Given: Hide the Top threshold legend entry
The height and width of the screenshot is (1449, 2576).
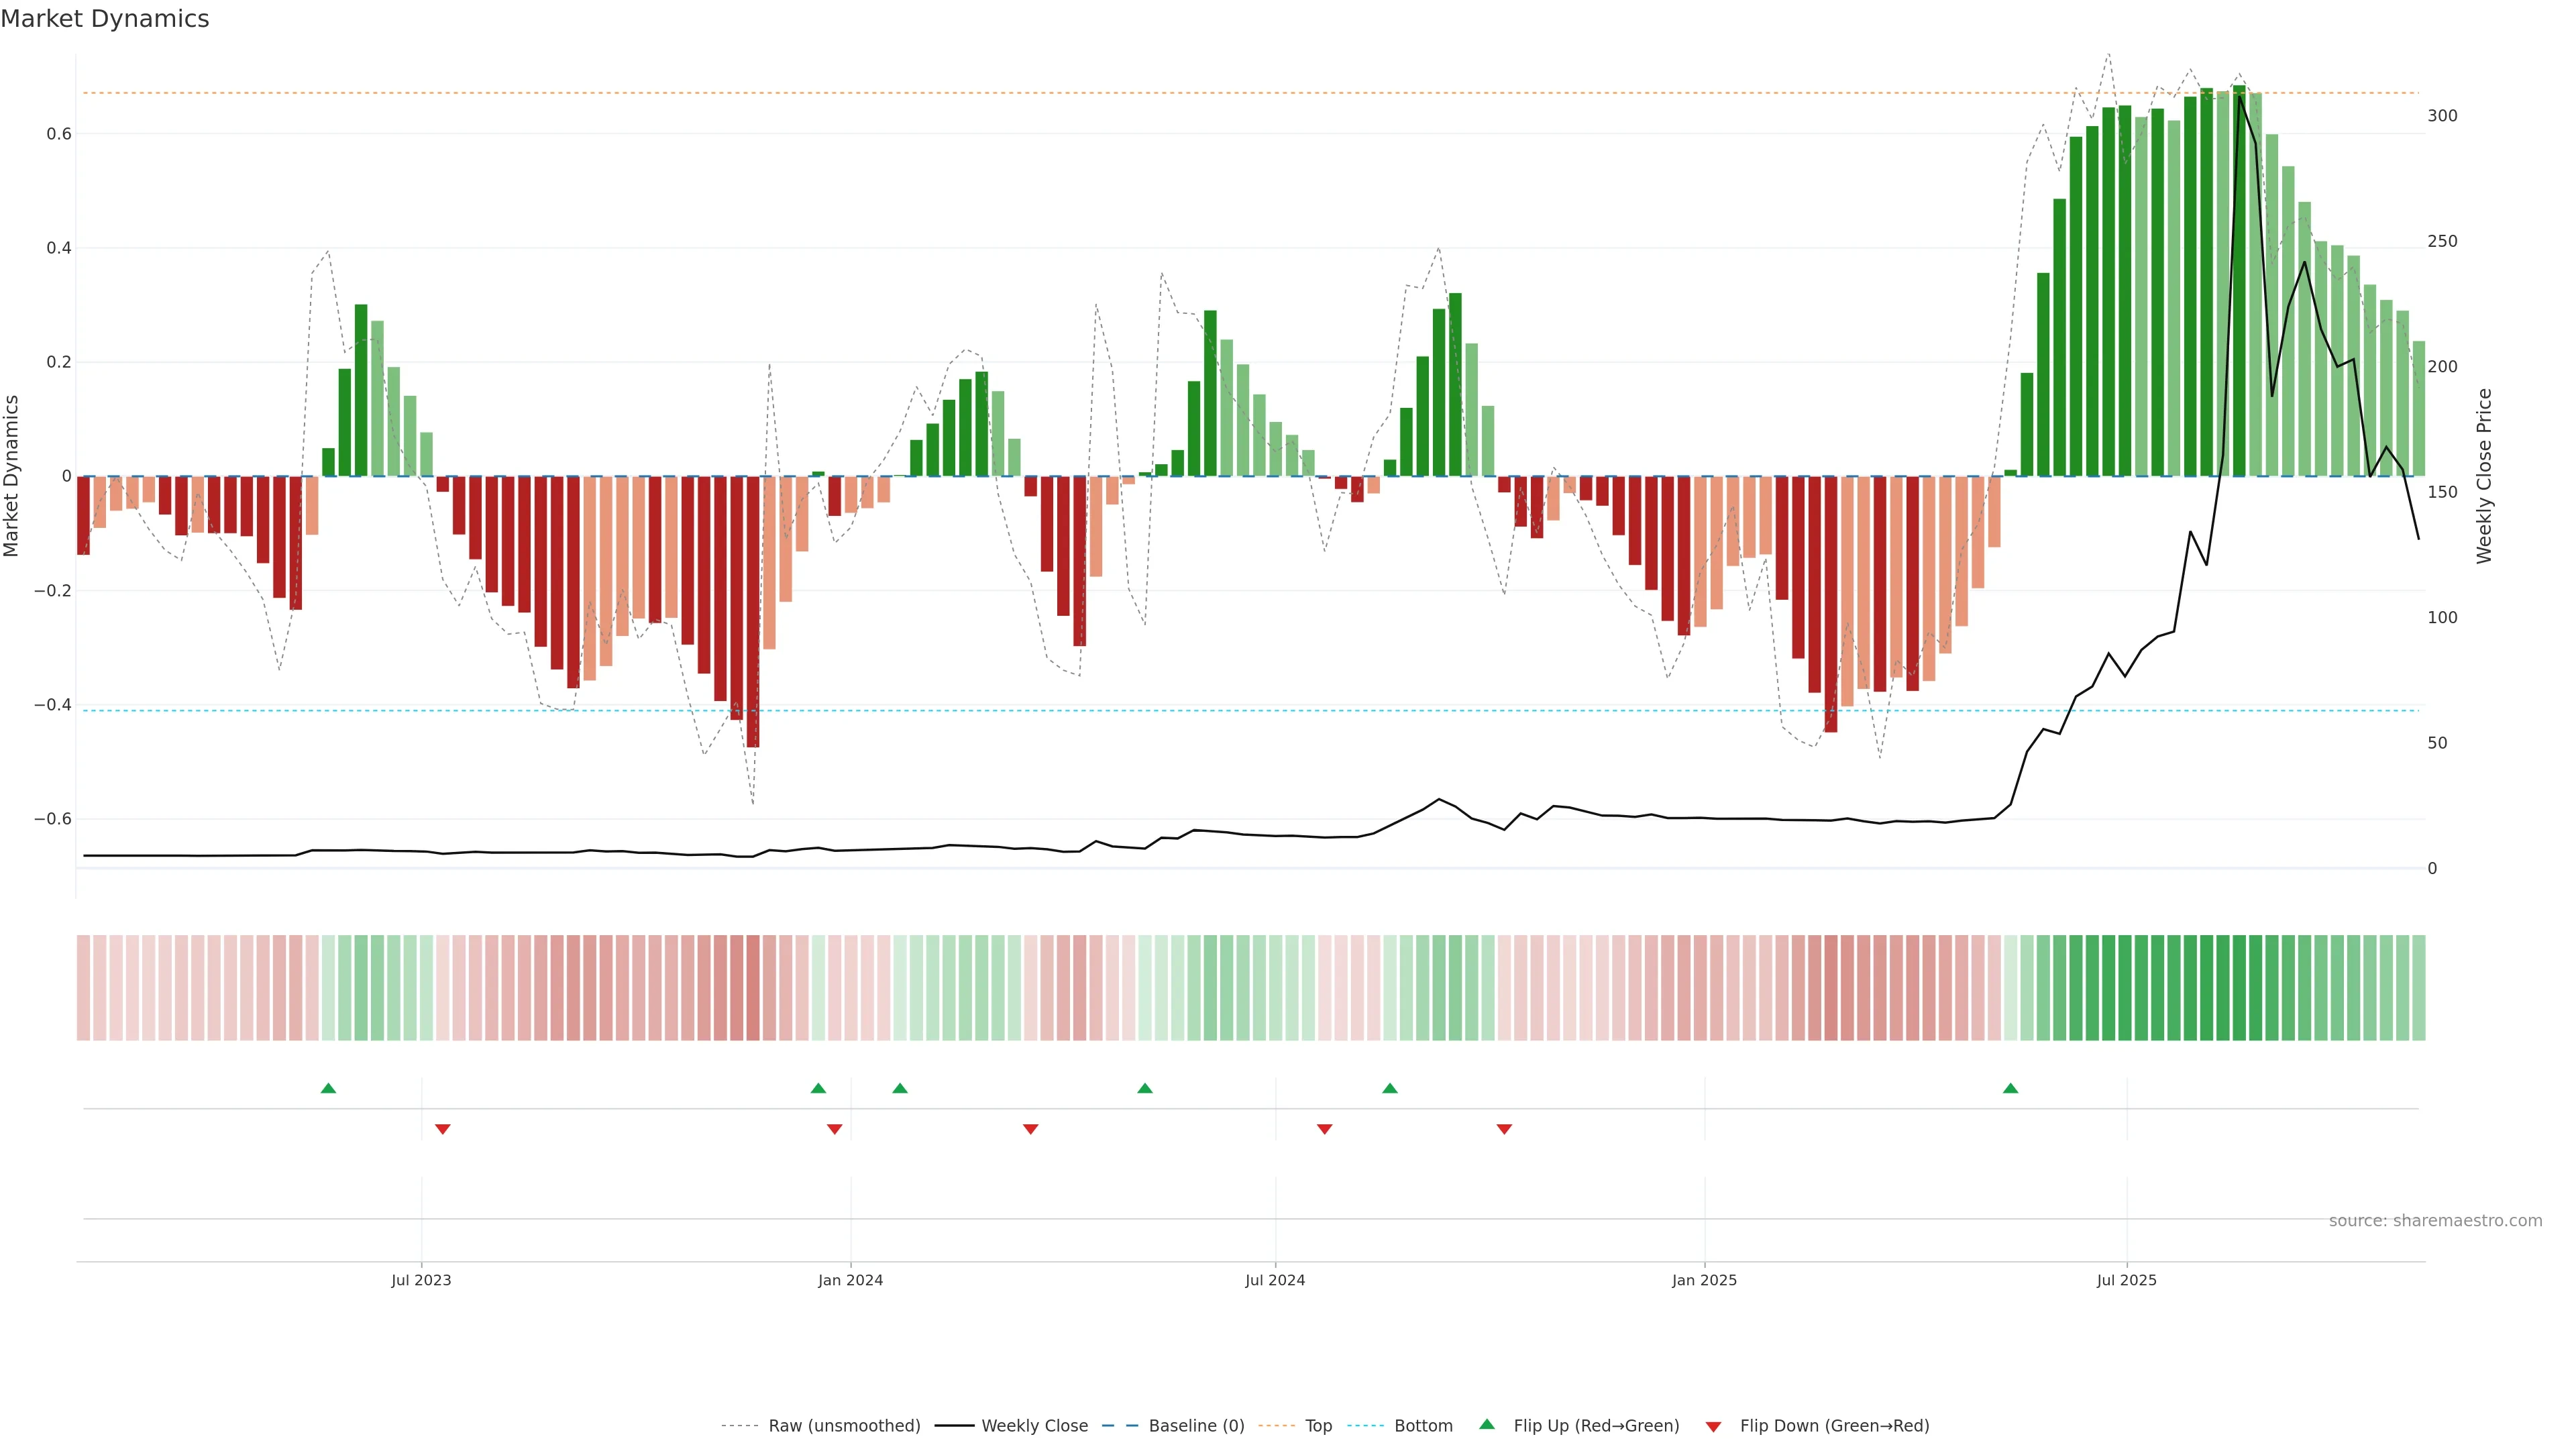Looking at the screenshot, I should pyautogui.click(x=1318, y=1426).
